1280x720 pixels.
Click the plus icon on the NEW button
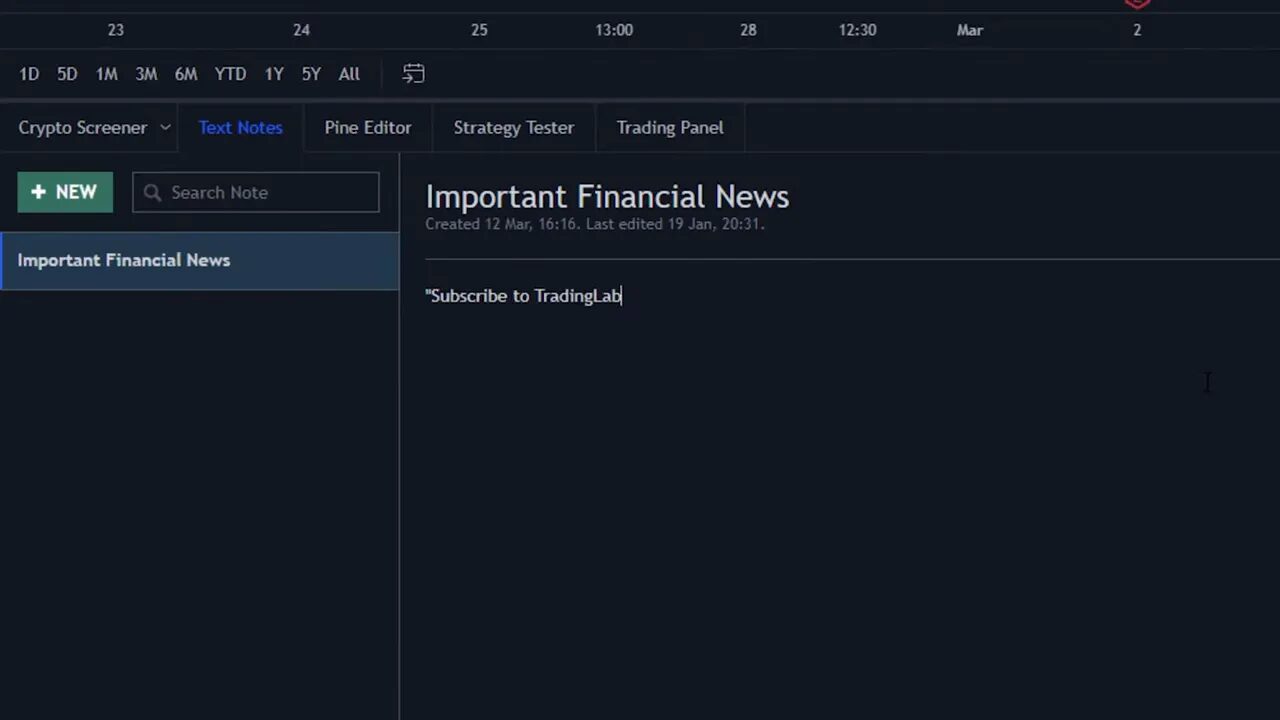click(x=38, y=192)
